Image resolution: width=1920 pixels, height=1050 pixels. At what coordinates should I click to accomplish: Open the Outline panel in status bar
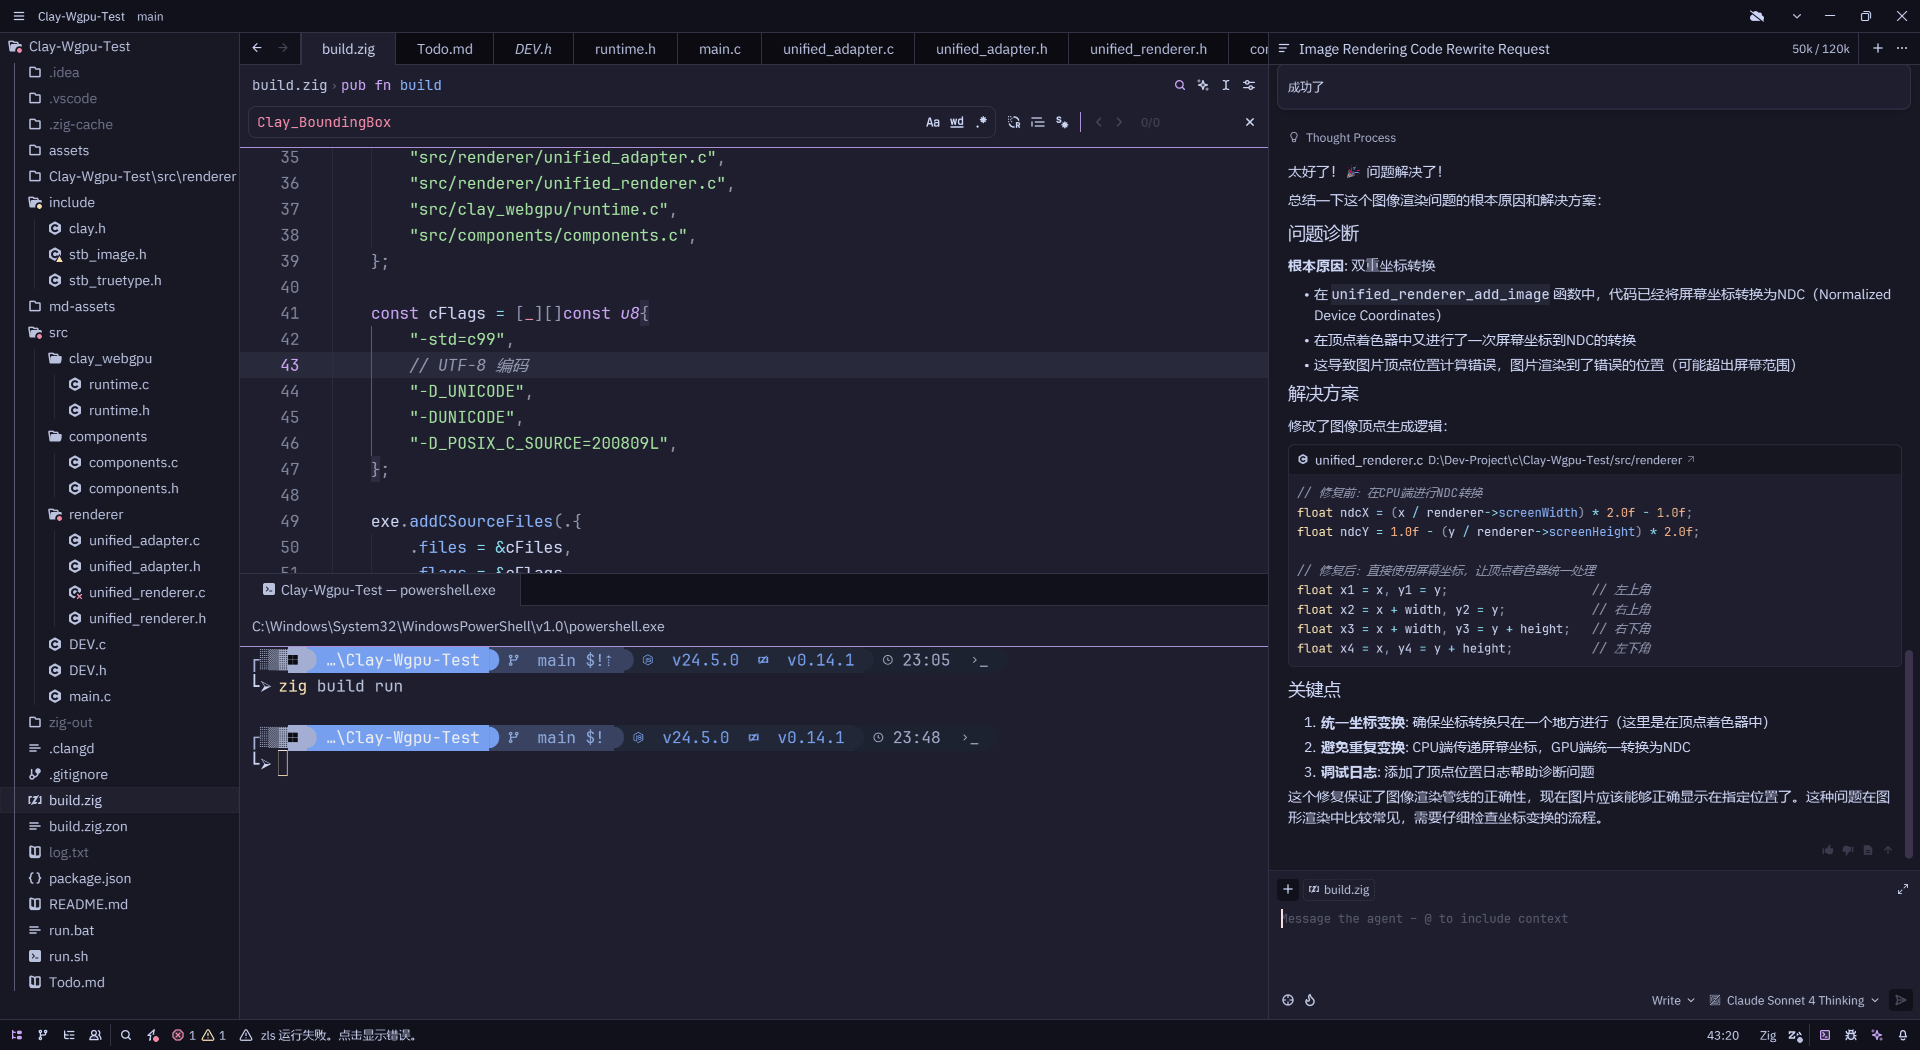[x=69, y=1035]
